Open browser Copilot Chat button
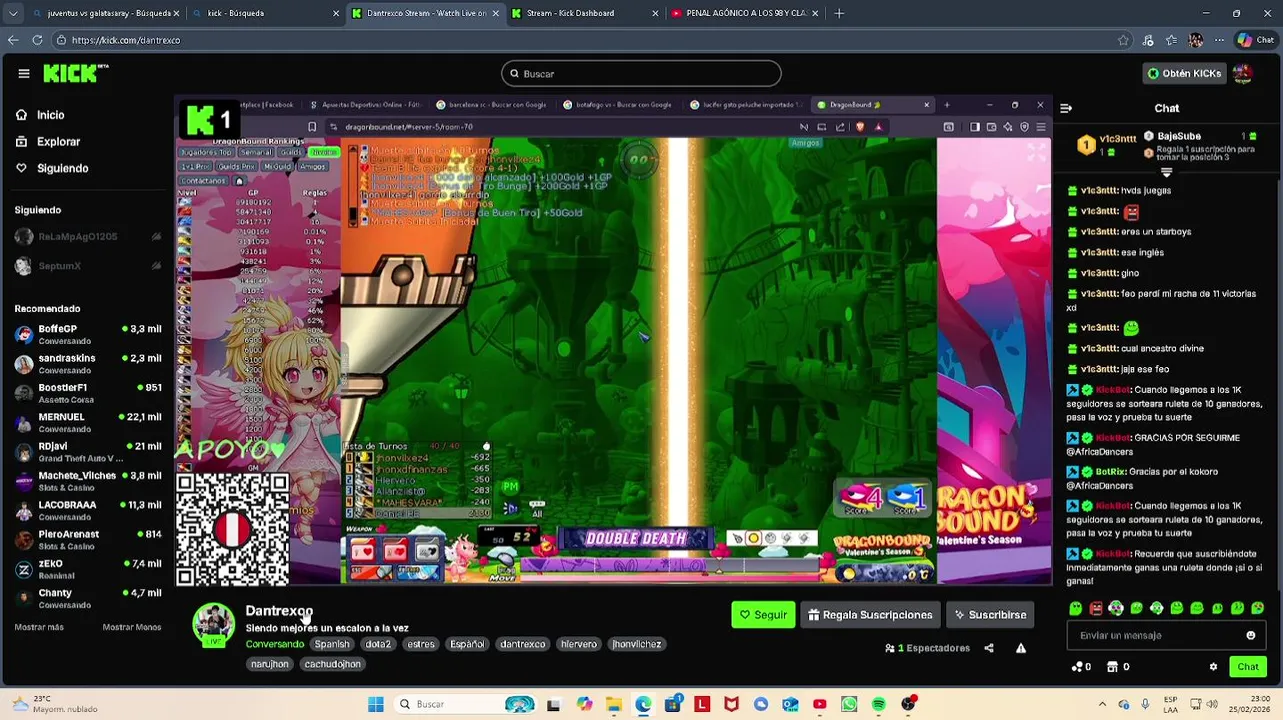Image resolution: width=1283 pixels, height=720 pixels. click(1256, 40)
